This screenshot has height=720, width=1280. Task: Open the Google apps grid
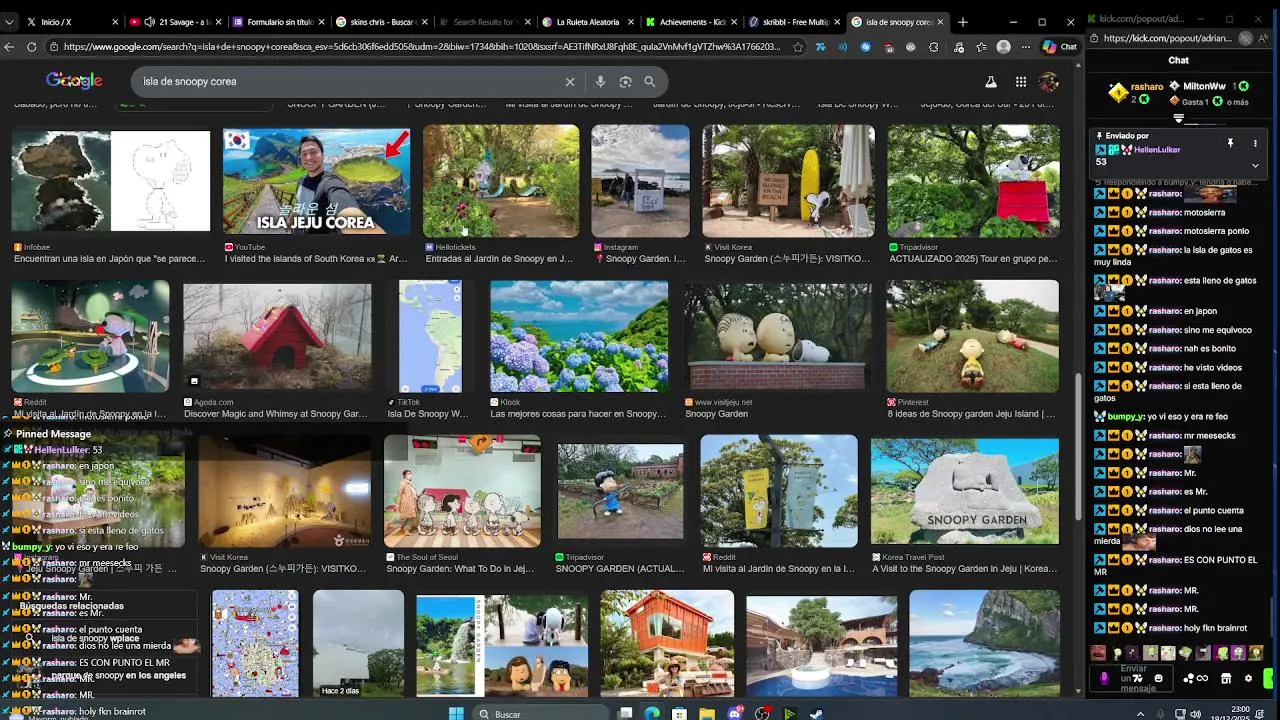click(1020, 82)
